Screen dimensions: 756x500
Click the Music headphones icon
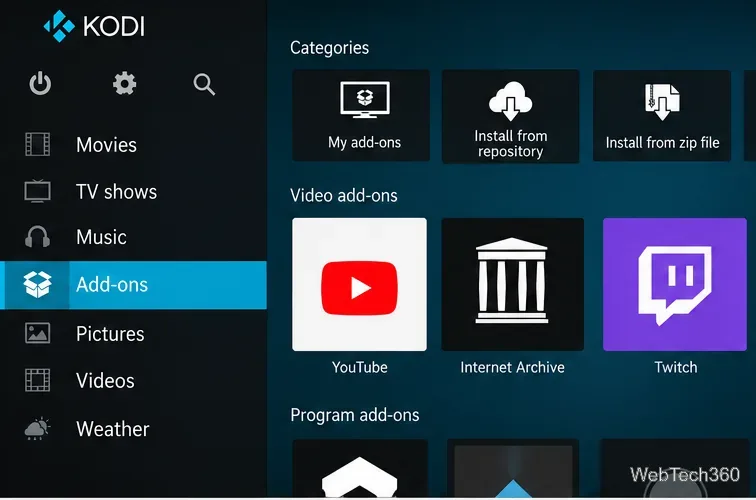(x=38, y=237)
